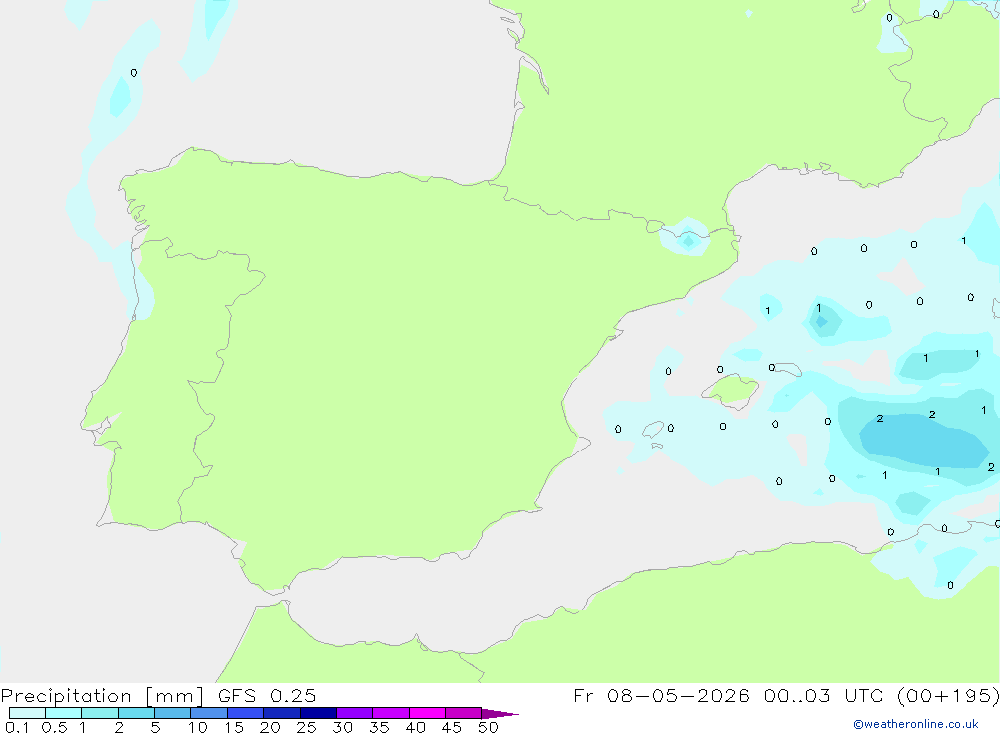Click the '(00+195)' forecast hour text
This screenshot has height=733, width=1000.
click(x=948, y=696)
